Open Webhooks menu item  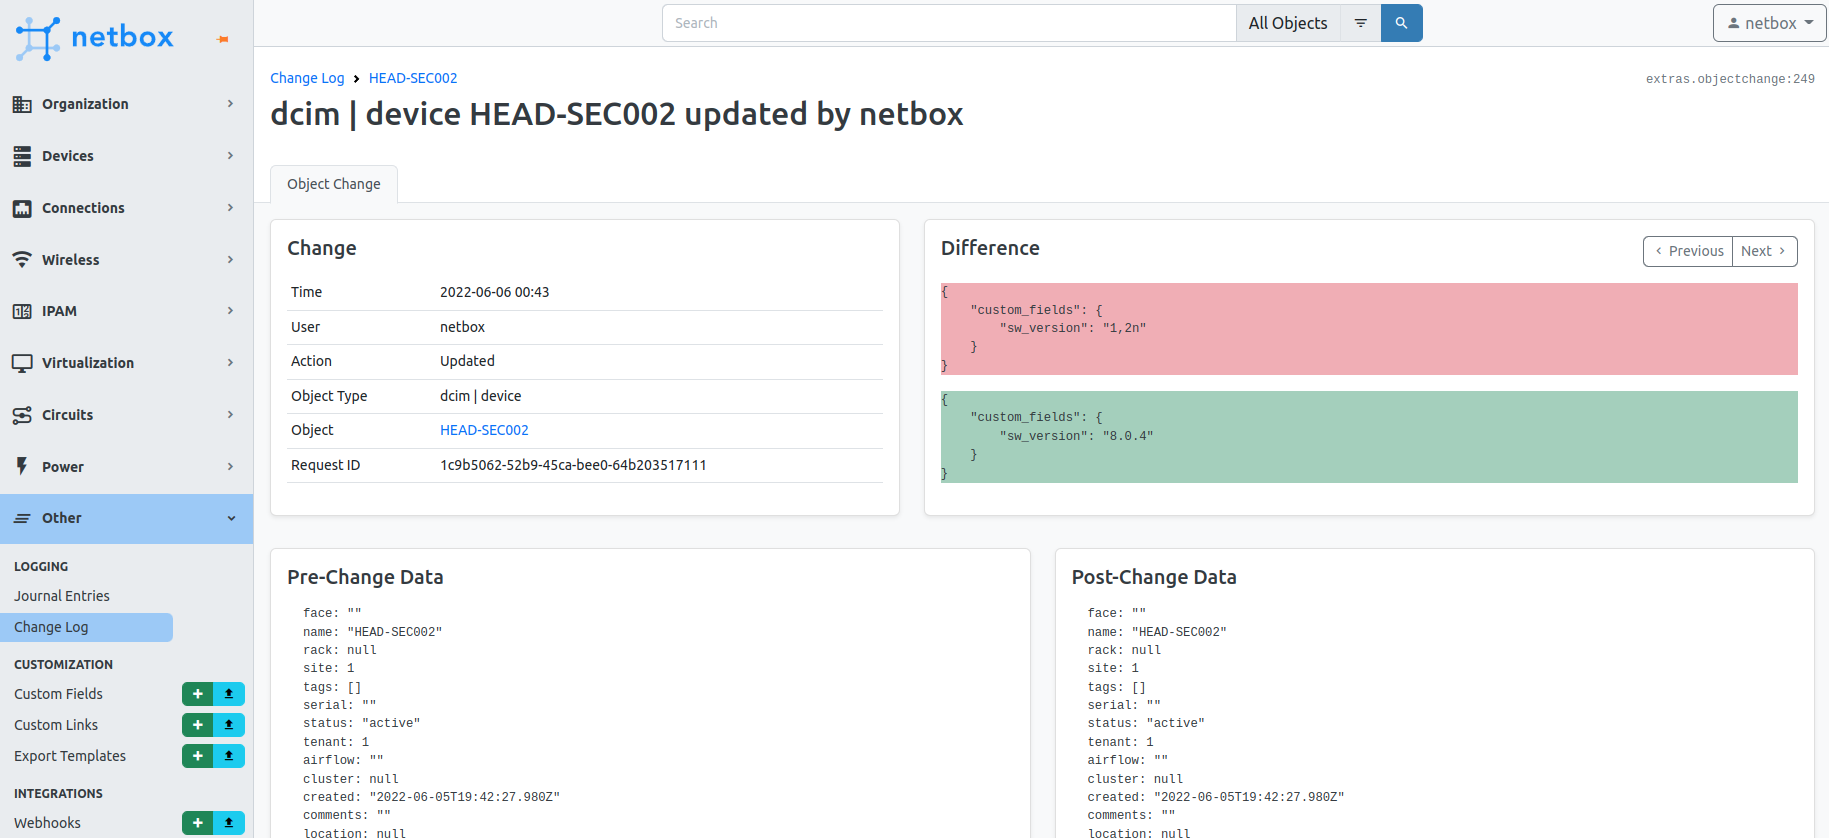[47, 823]
